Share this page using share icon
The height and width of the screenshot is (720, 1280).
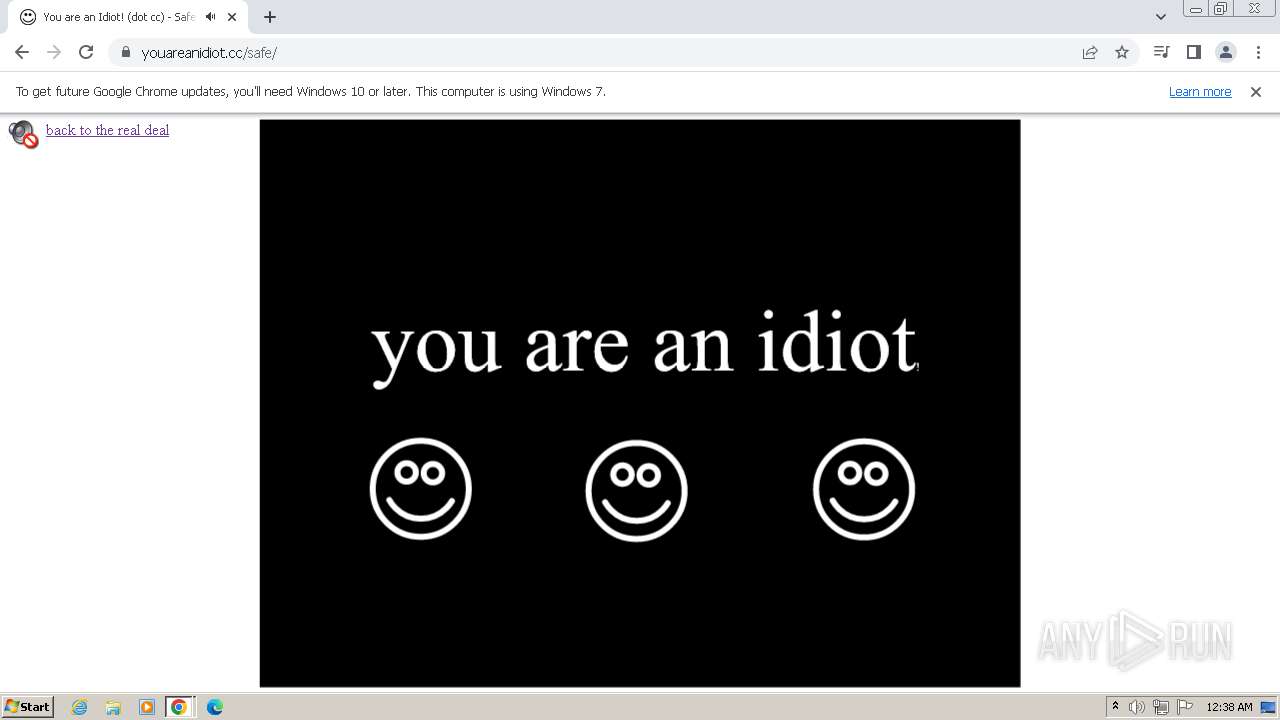tap(1090, 52)
